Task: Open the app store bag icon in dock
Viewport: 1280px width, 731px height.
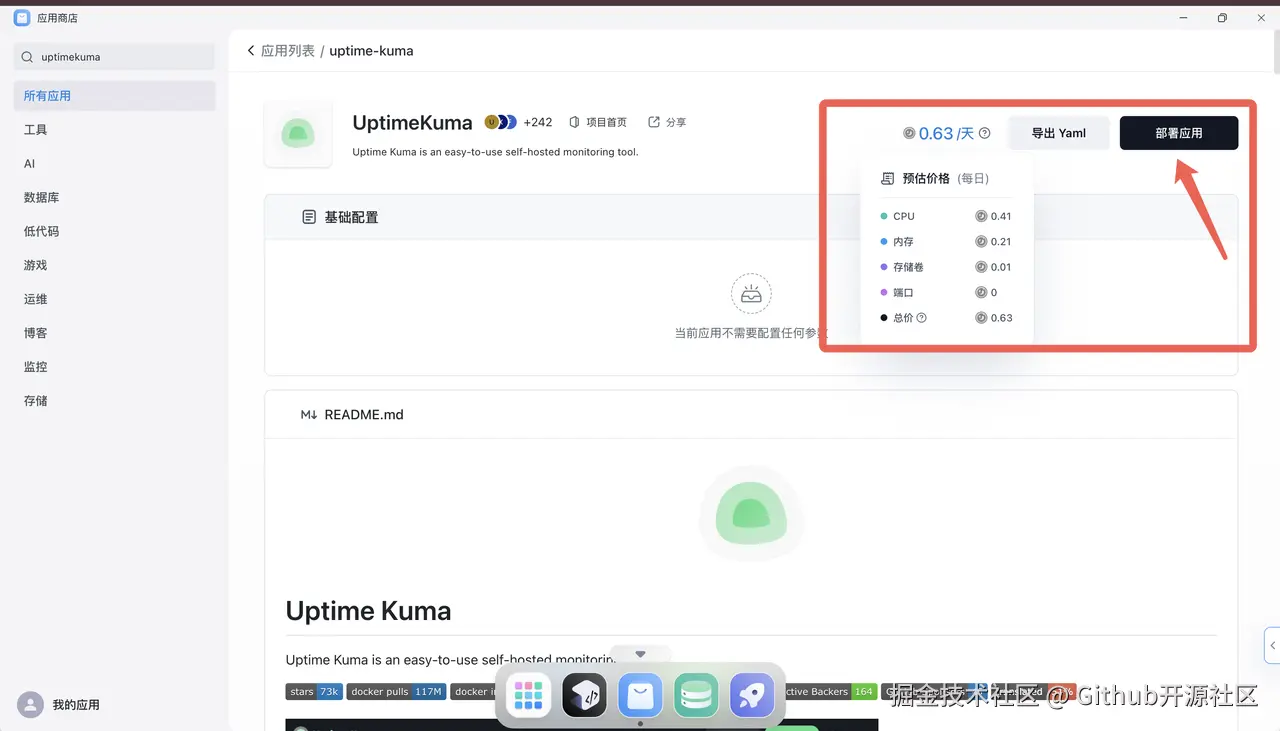Action: coord(640,695)
